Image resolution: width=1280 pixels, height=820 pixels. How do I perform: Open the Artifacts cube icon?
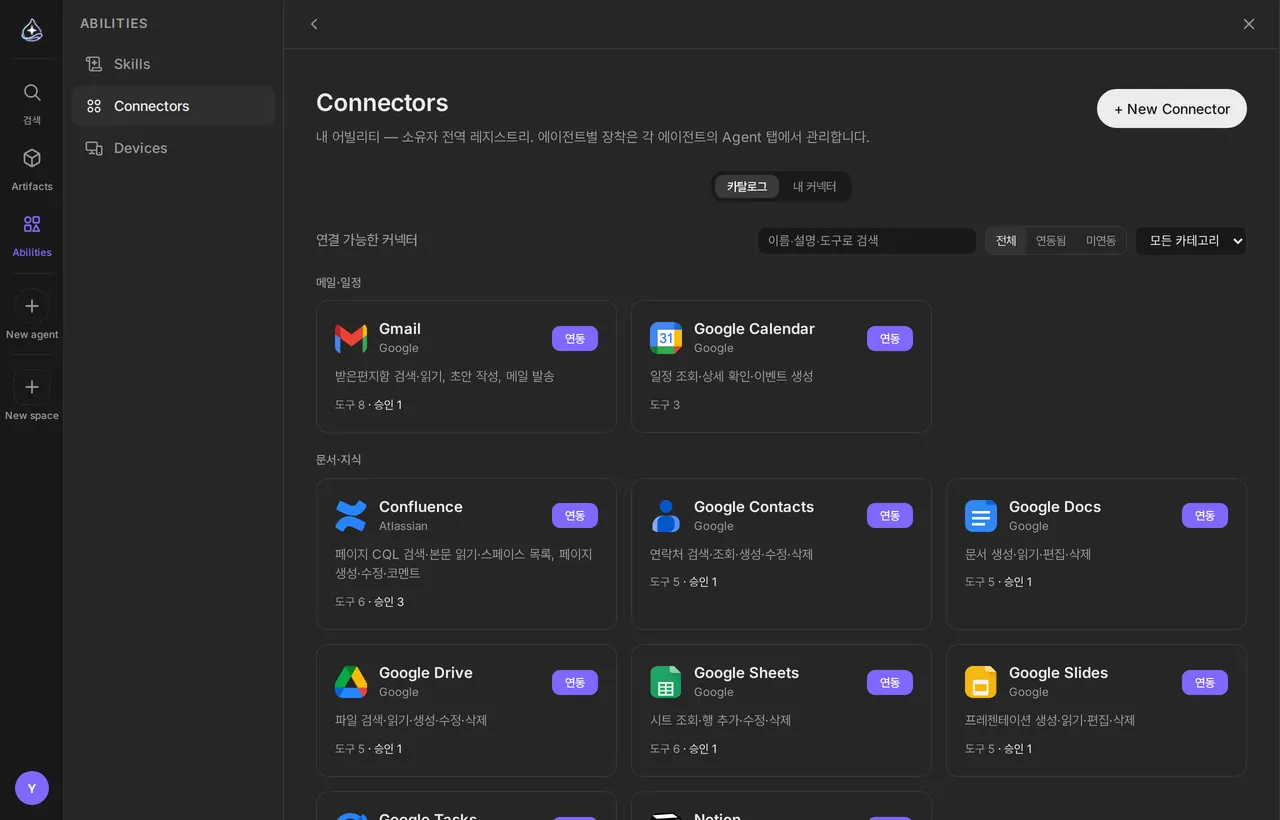tap(32, 158)
